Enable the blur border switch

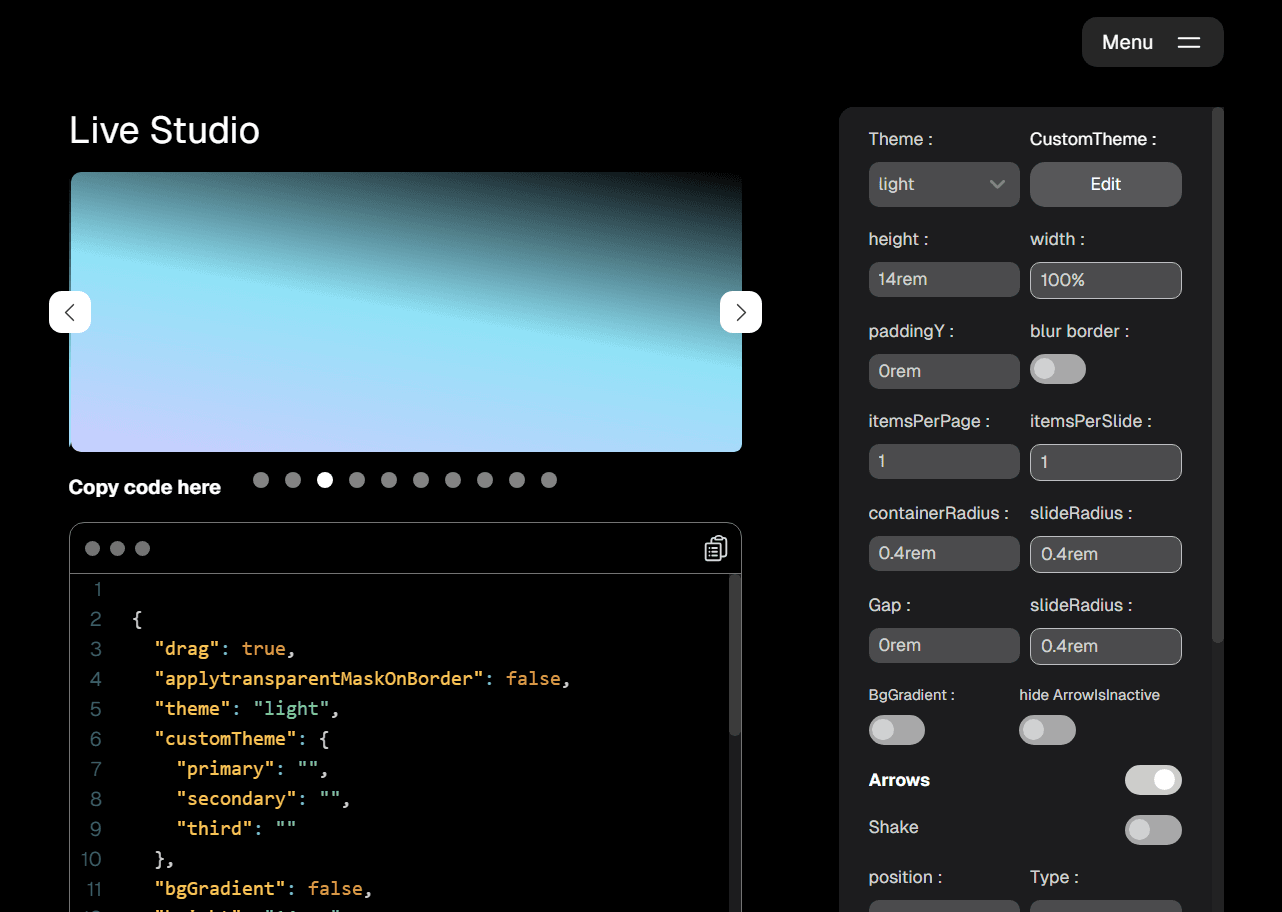click(1058, 369)
